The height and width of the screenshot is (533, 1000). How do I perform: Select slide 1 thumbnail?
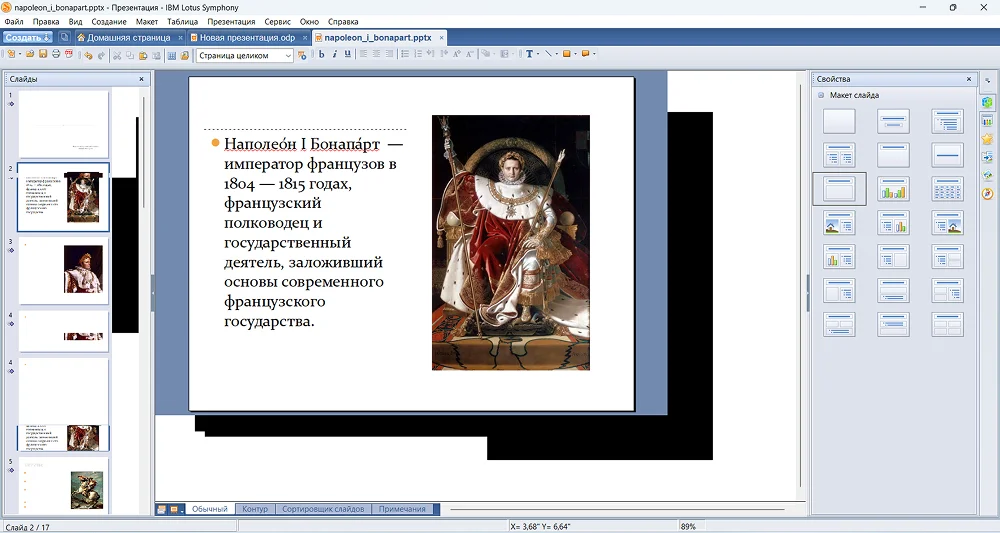pyautogui.click(x=64, y=124)
